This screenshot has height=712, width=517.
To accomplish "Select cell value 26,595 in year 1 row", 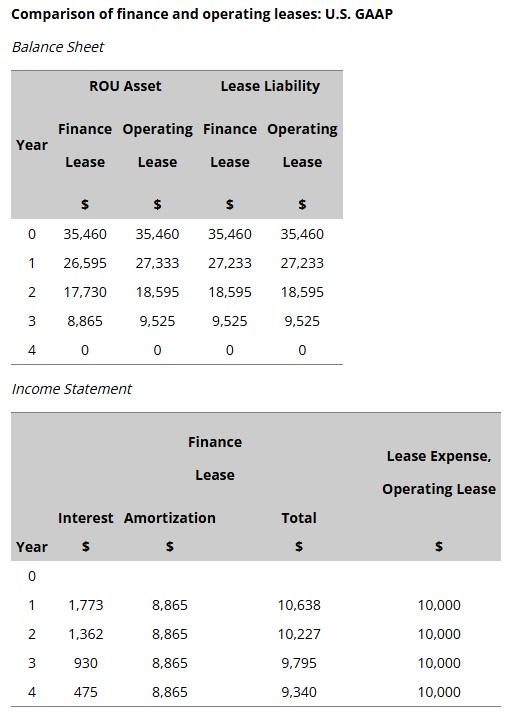I will [85, 263].
